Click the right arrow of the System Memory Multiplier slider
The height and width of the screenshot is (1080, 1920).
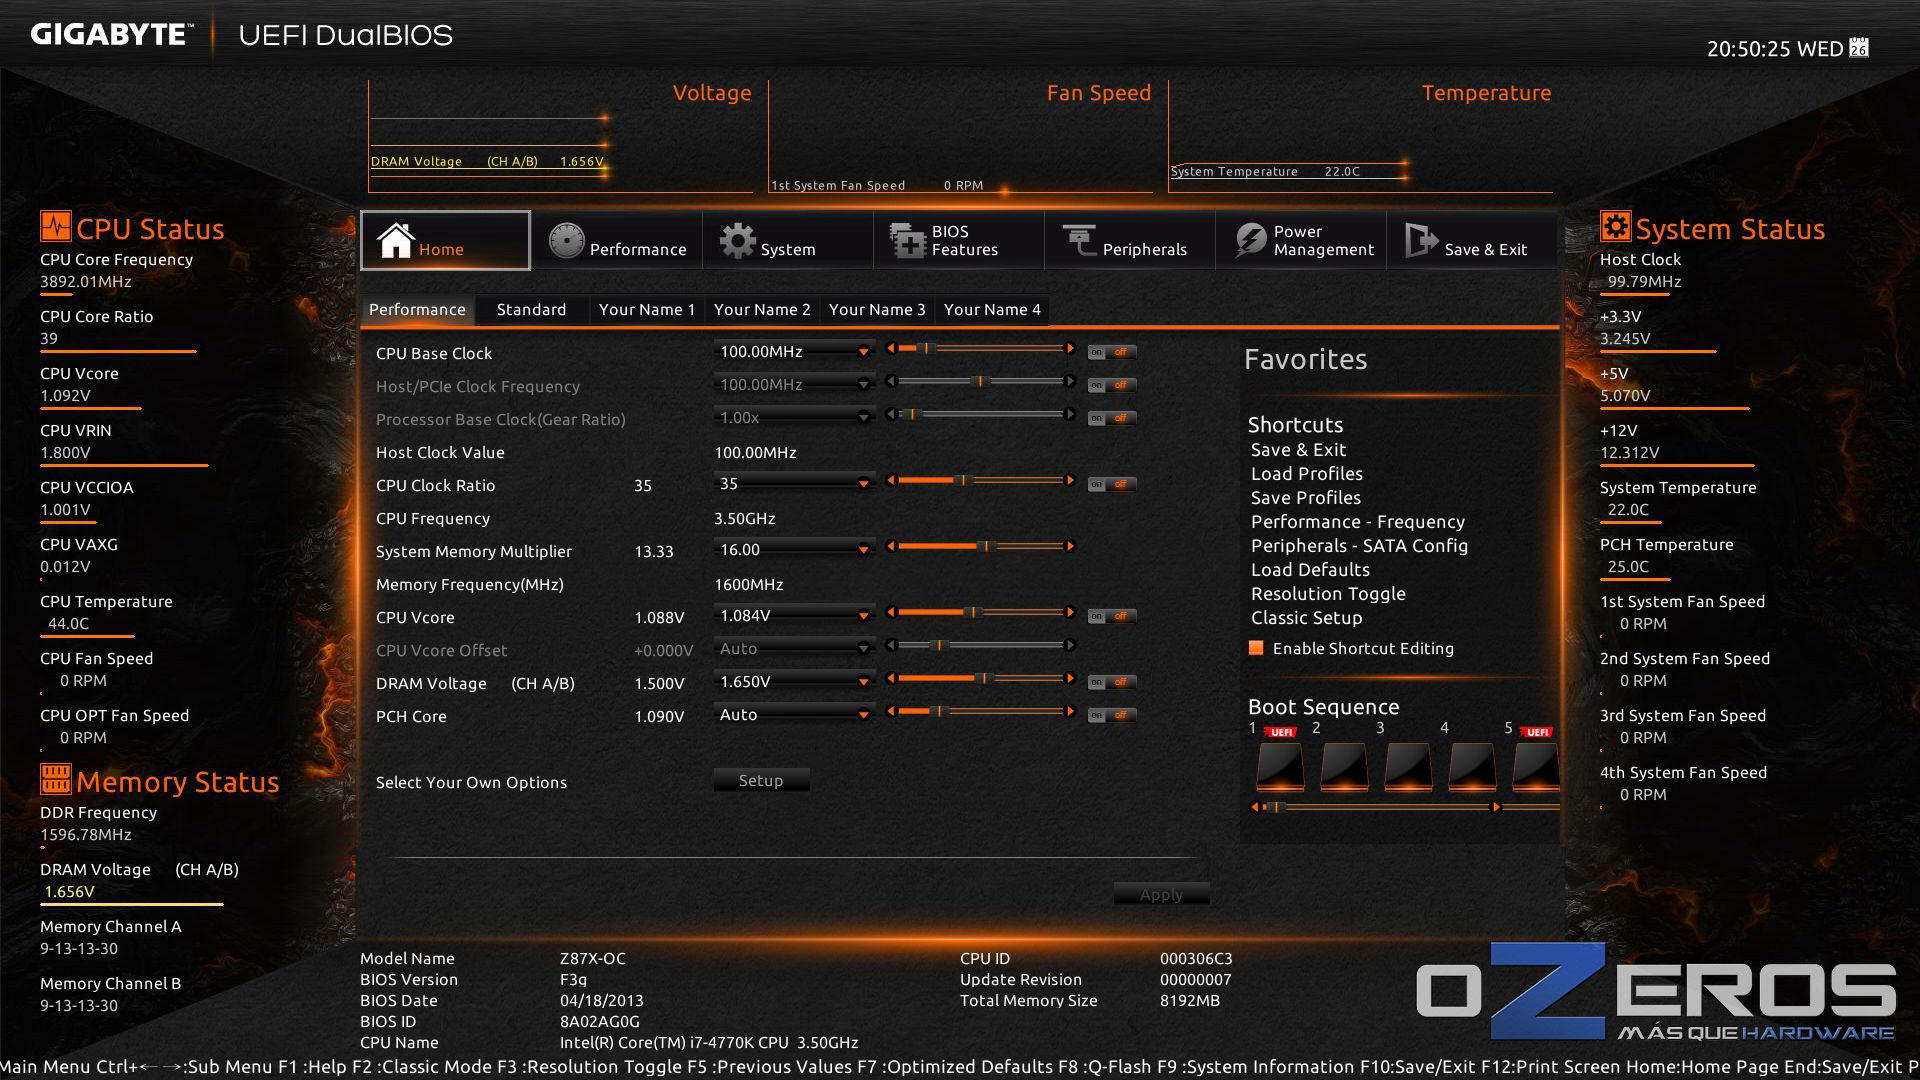click(x=1070, y=546)
